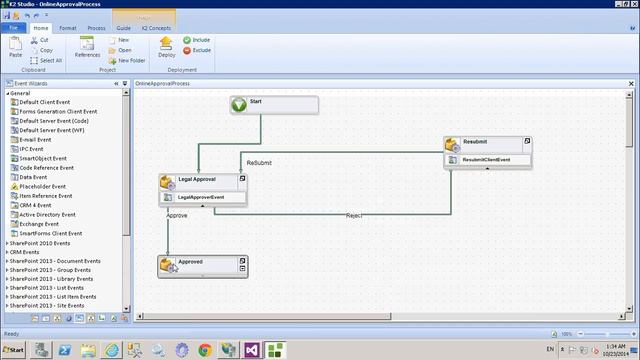Click New in the Project group

point(119,40)
